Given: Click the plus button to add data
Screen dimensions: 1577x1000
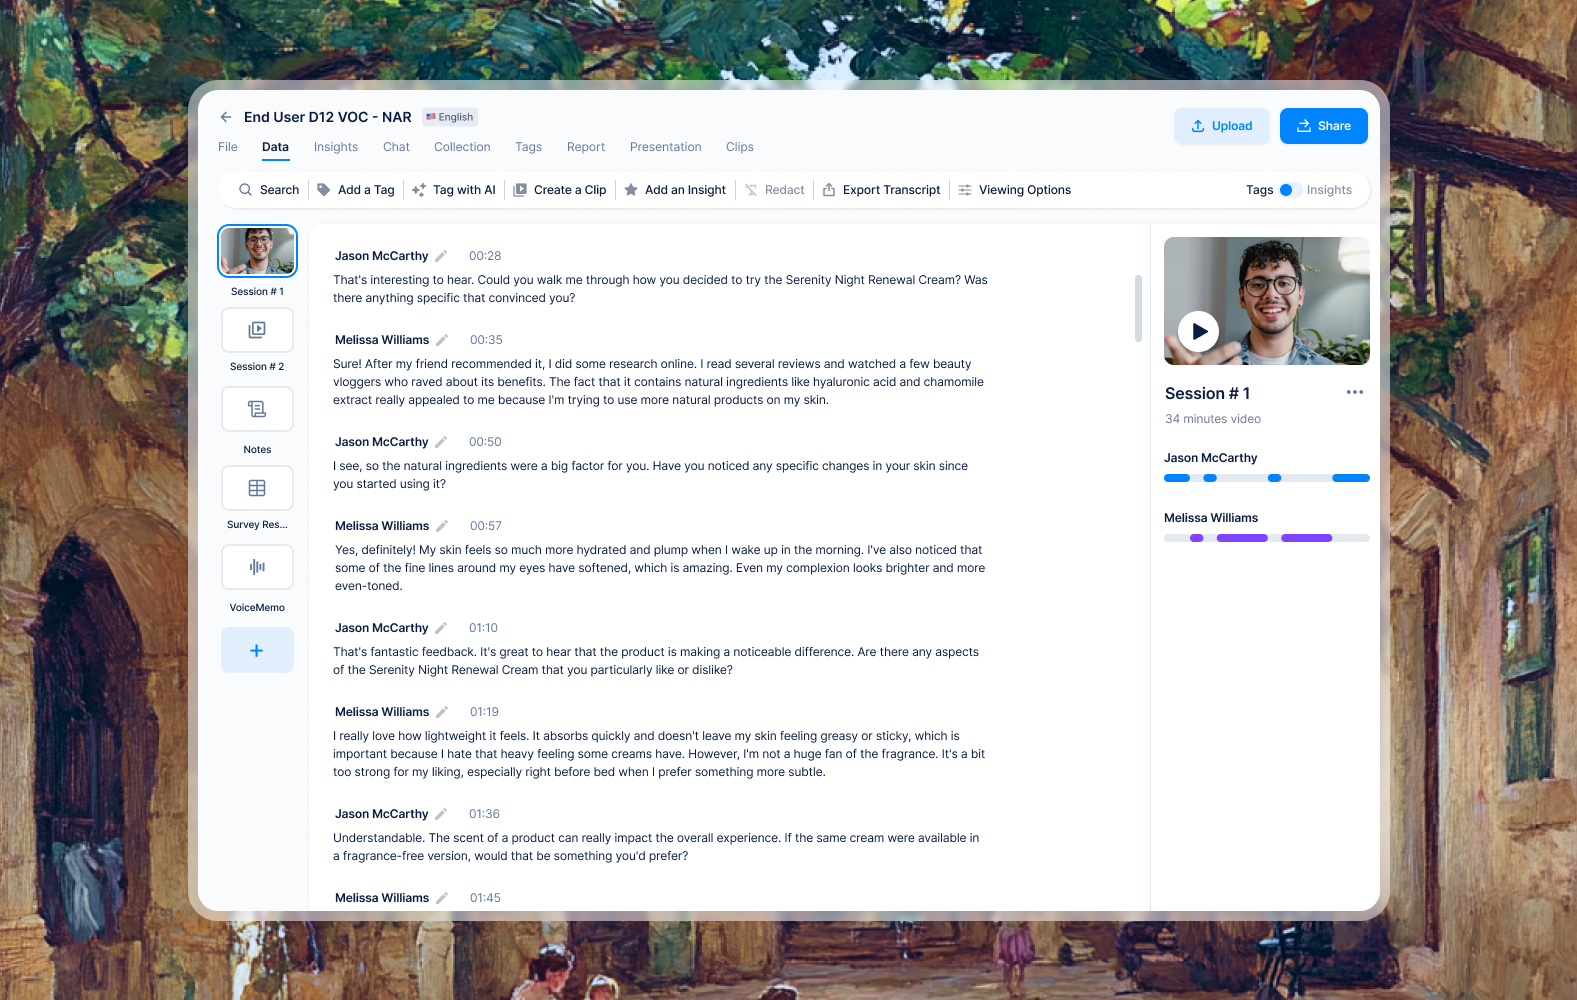Looking at the screenshot, I should pos(257,650).
